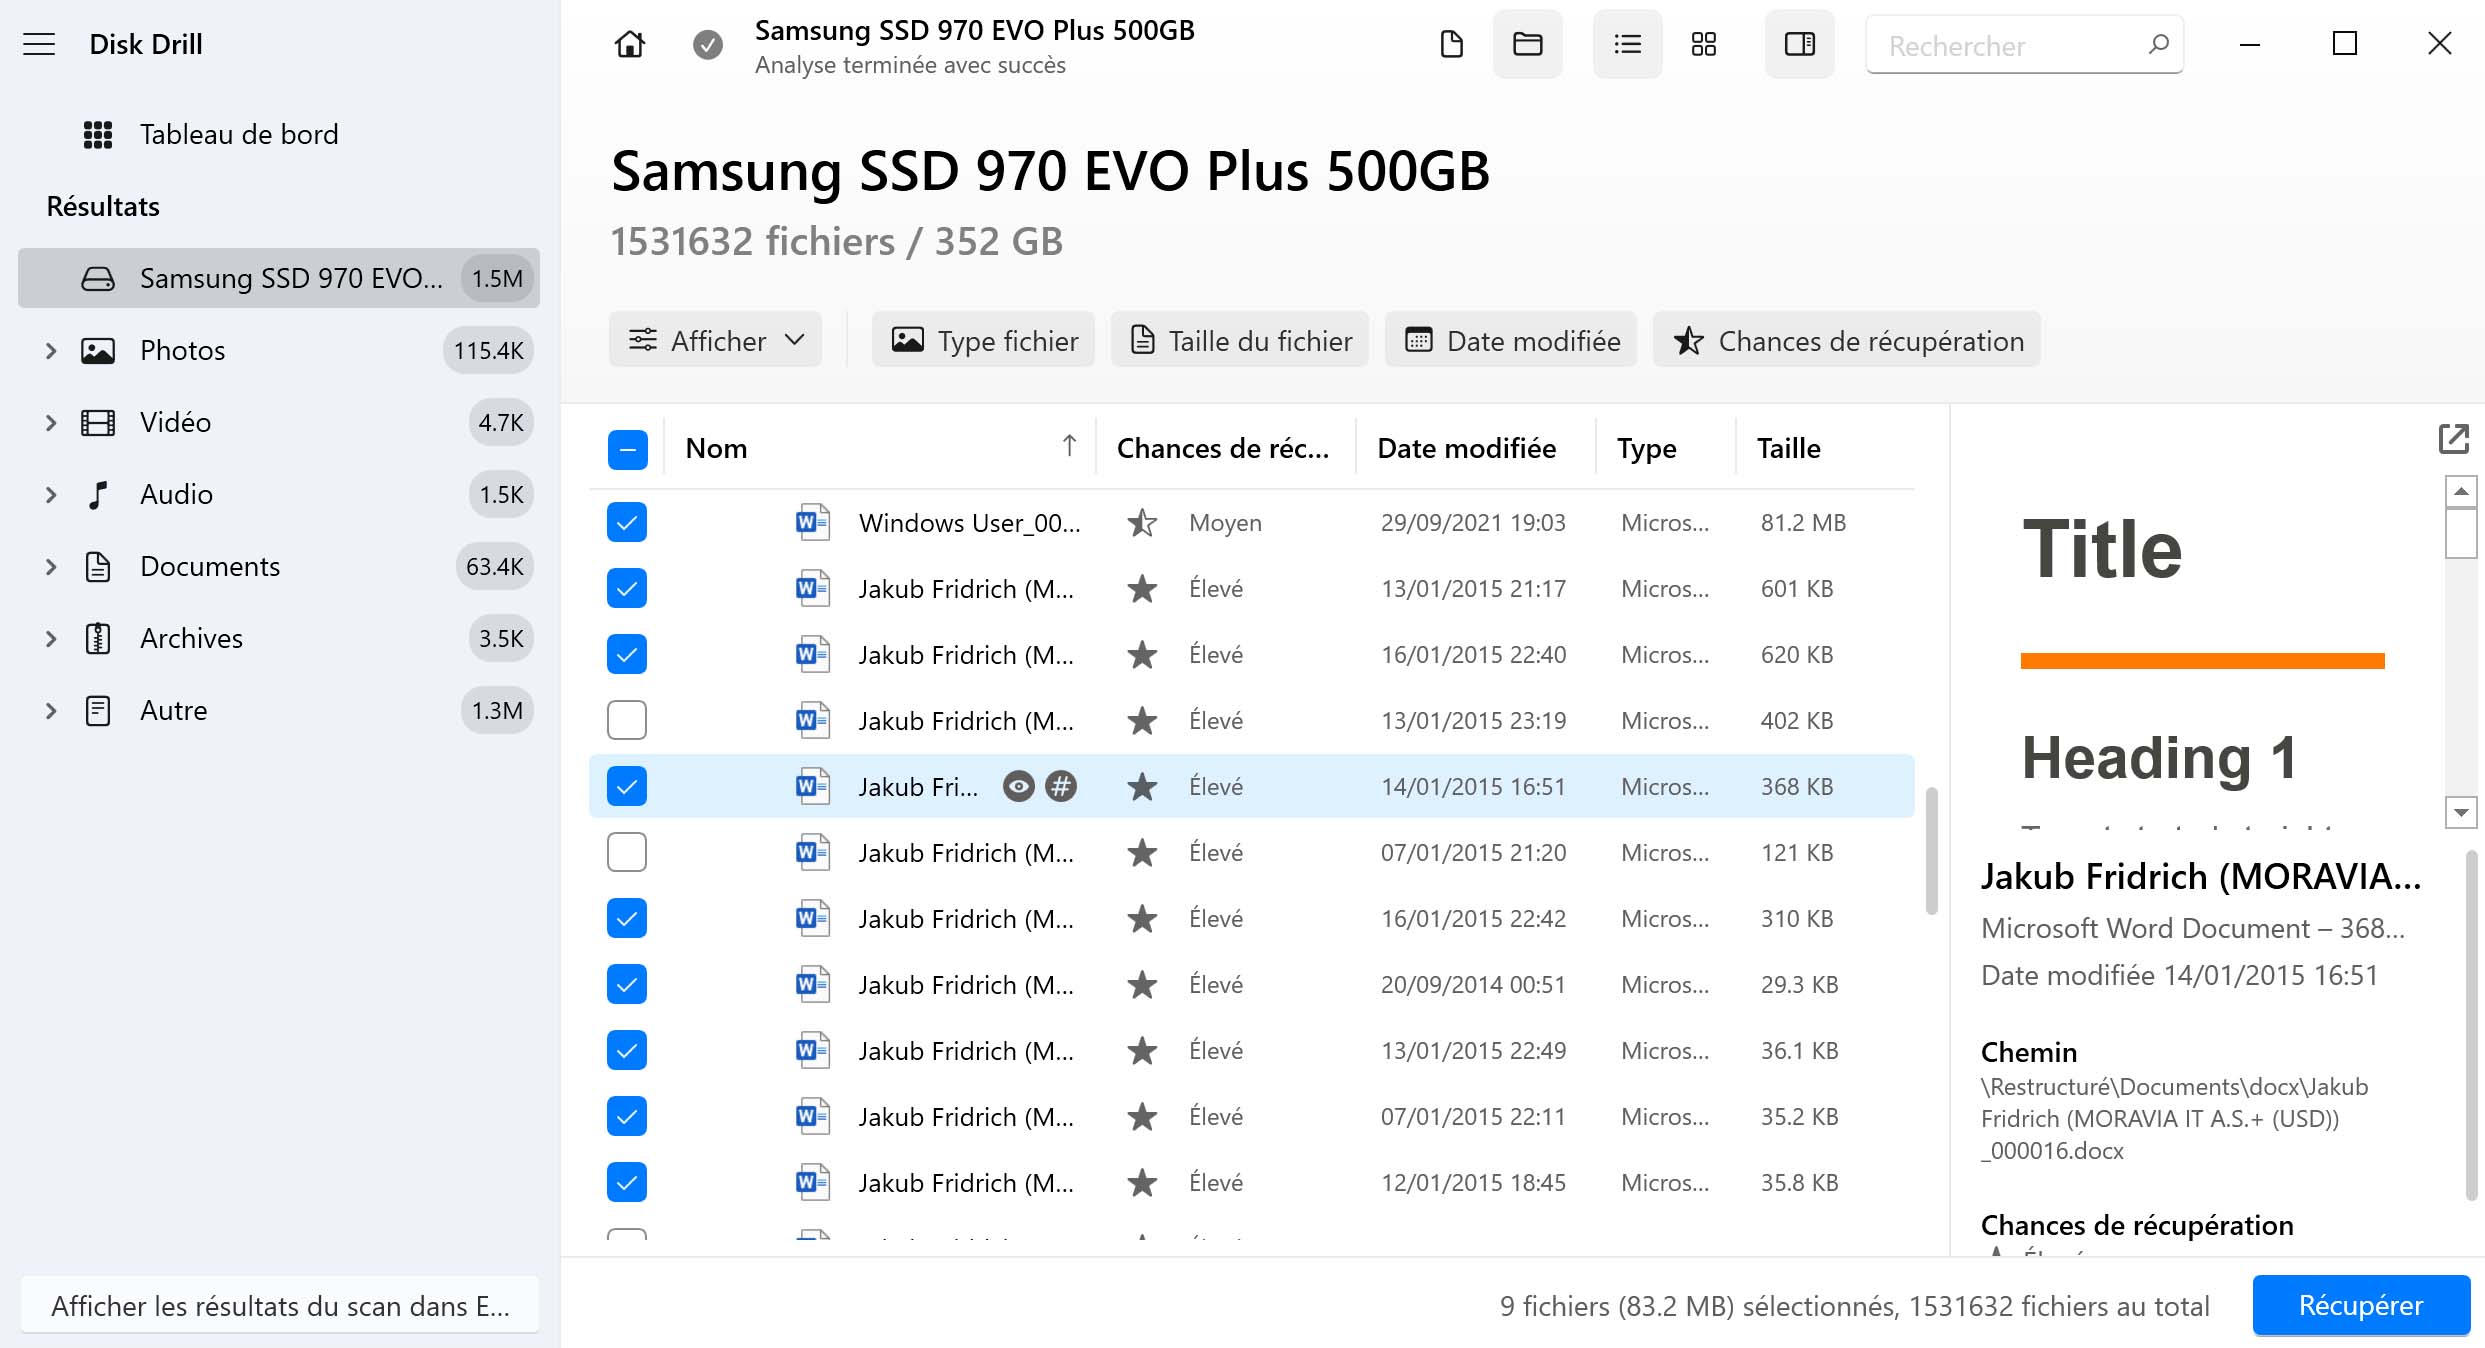This screenshot has height=1348, width=2485.
Task: Toggle the preview panel icon
Action: (1799, 44)
